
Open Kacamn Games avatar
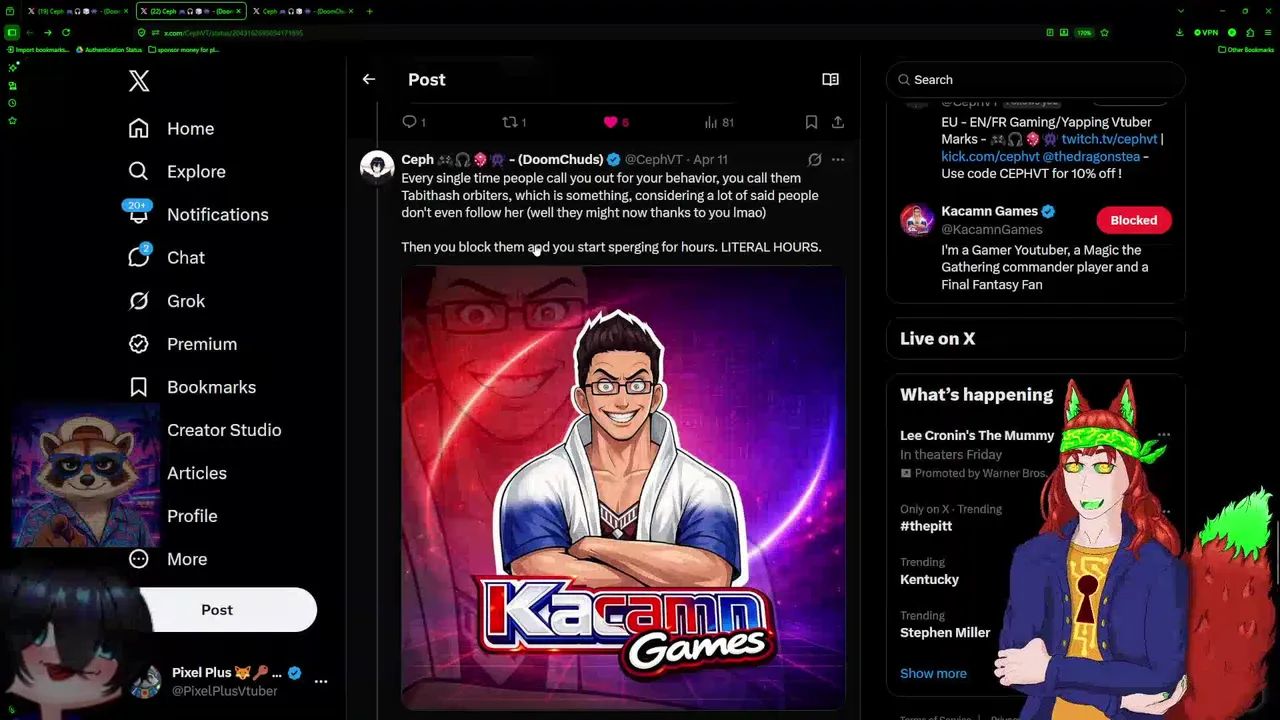[917, 219]
